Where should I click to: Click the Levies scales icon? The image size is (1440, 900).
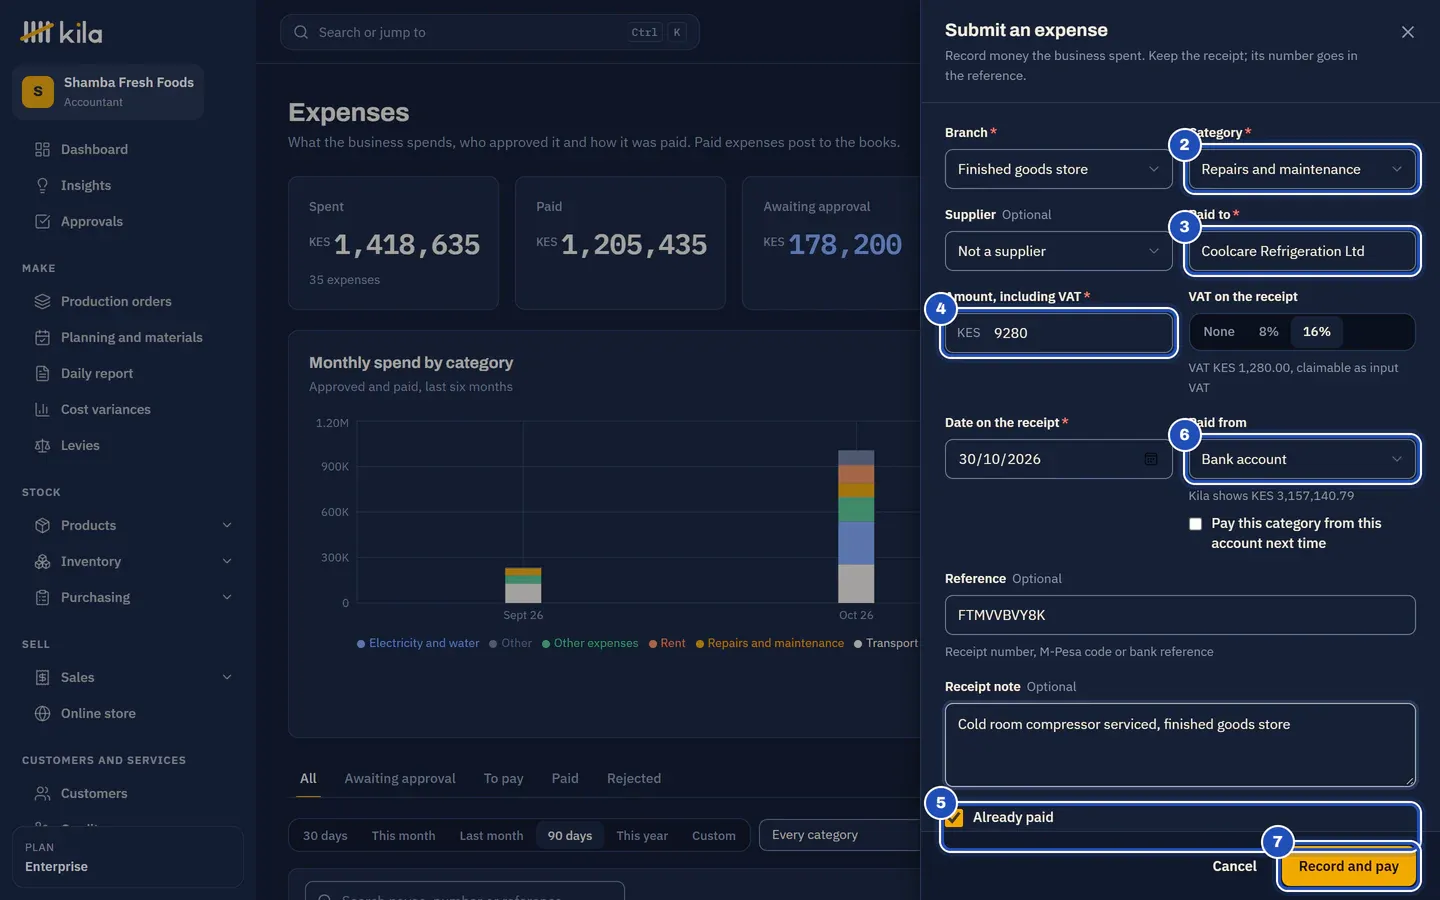tap(42, 445)
